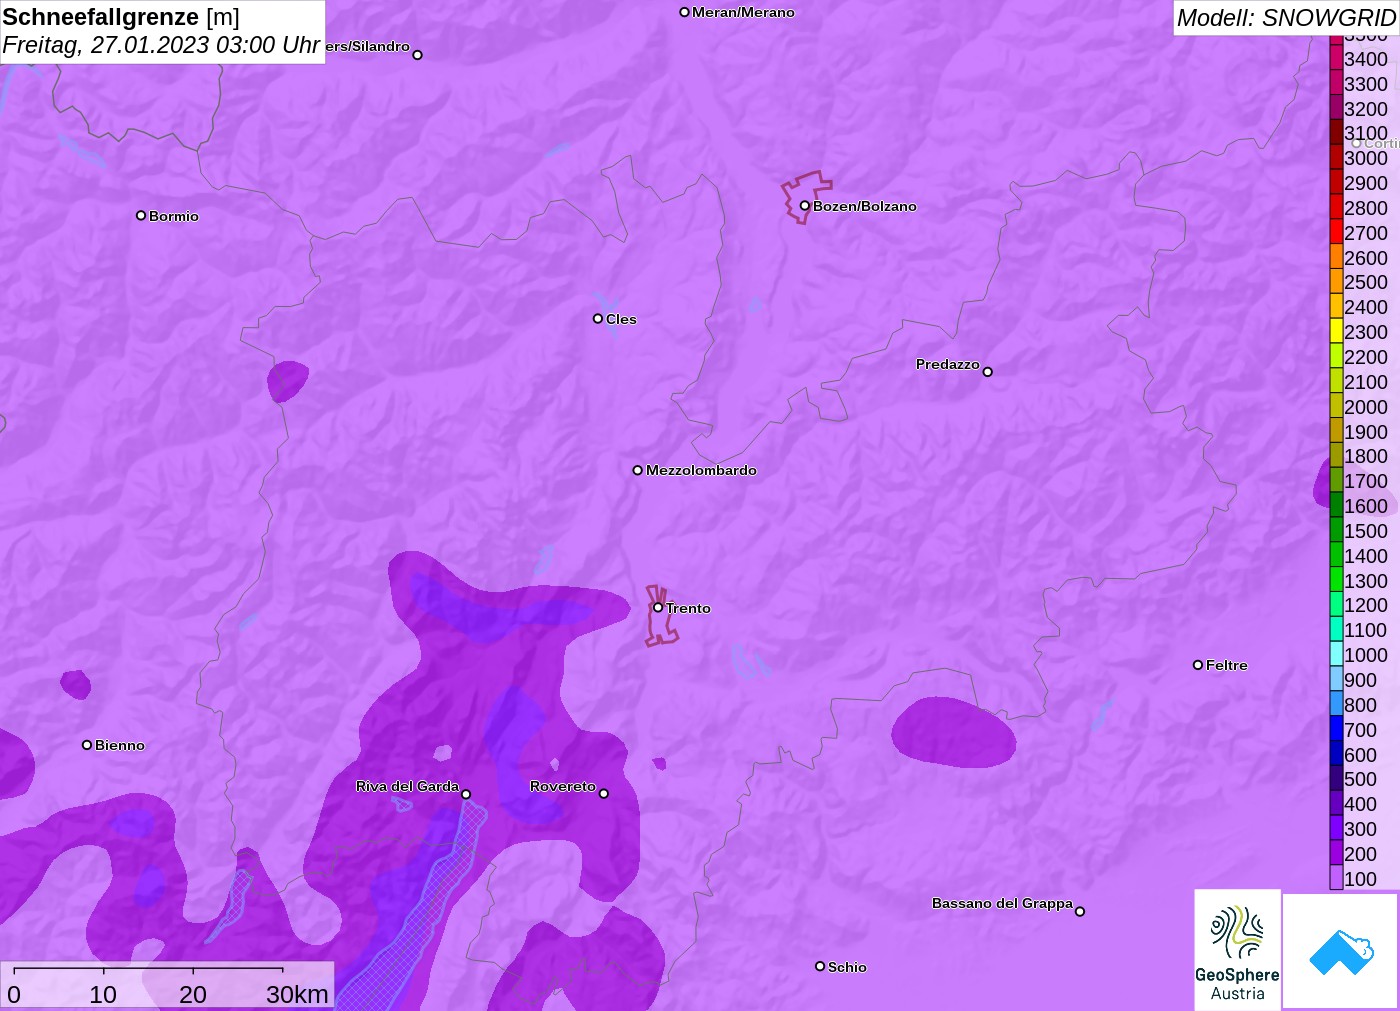Select the Bormio city marker
1400x1011 pixels.
[141, 215]
